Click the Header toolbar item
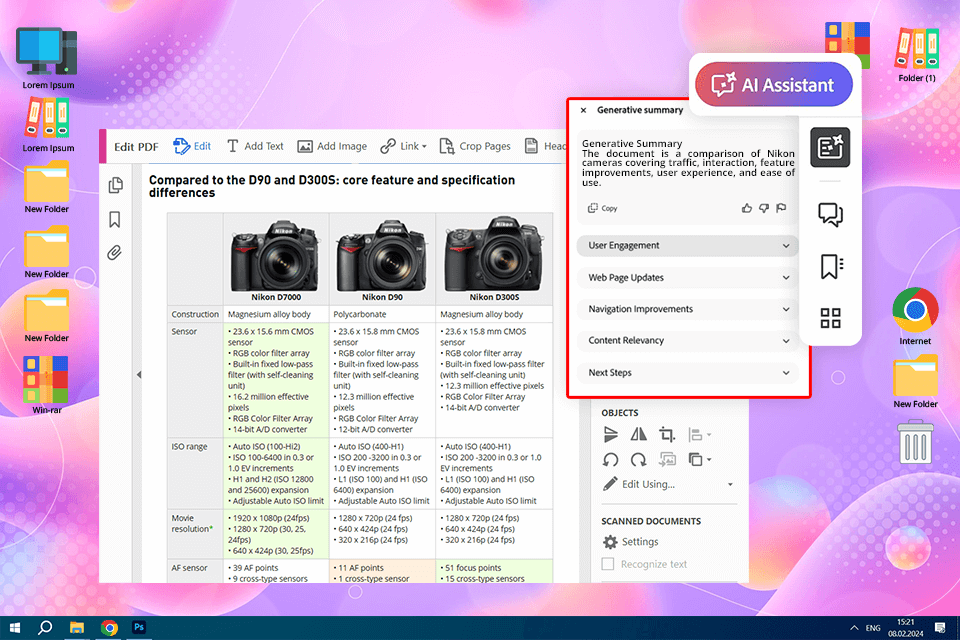 [546, 146]
